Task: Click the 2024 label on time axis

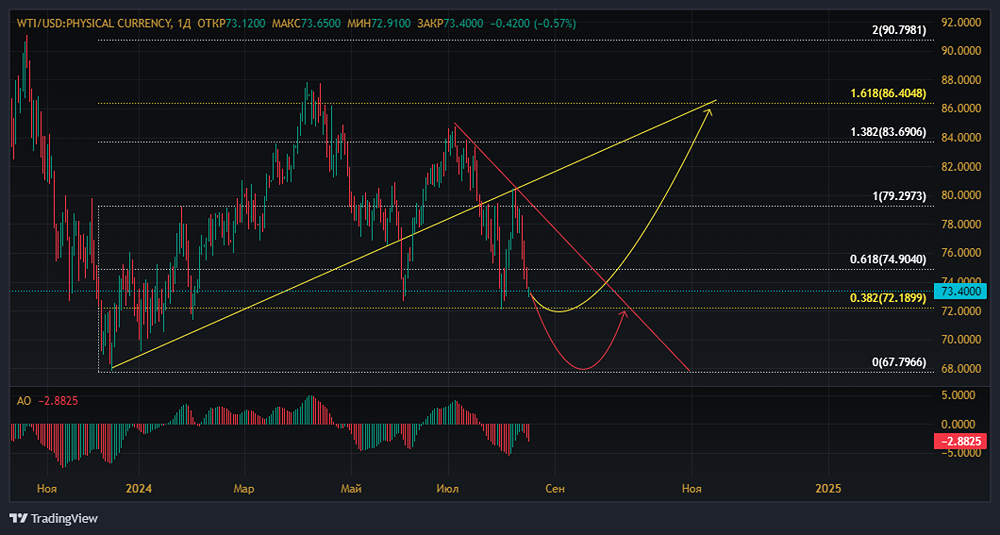Action: pos(138,489)
